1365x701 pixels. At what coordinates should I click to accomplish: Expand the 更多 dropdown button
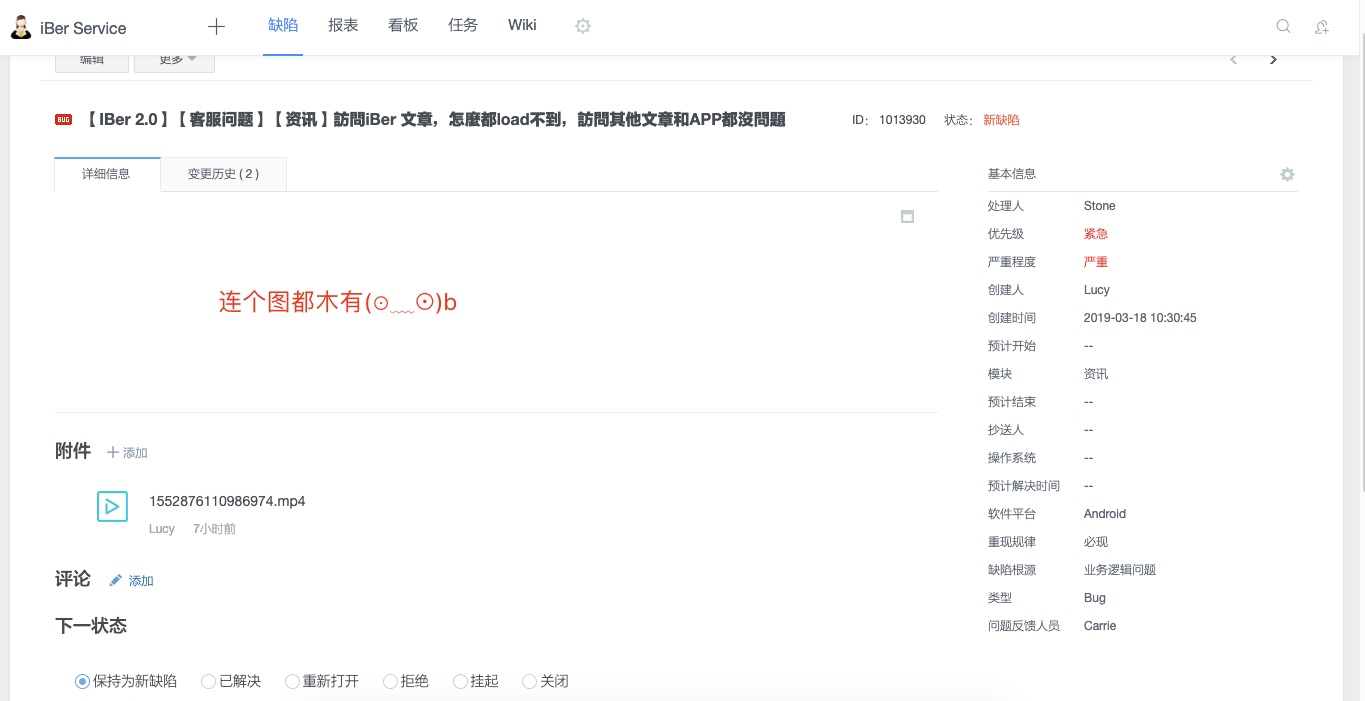pyautogui.click(x=174, y=60)
